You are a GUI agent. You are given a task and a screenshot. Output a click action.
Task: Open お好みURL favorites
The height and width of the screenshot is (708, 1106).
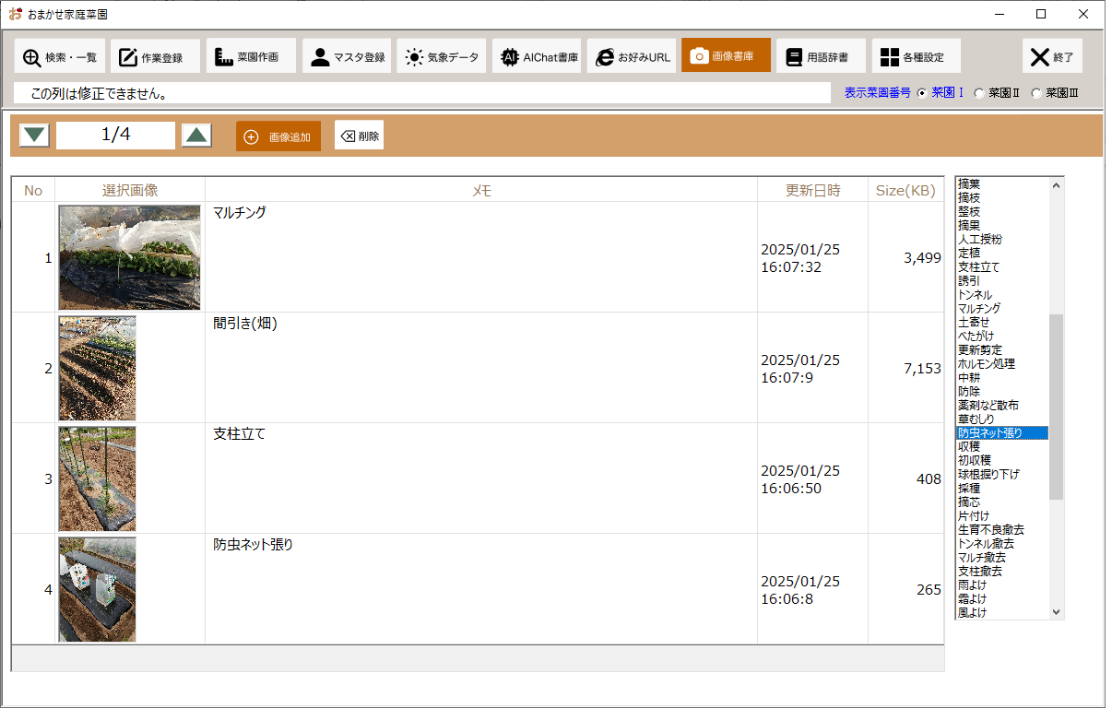click(x=632, y=57)
